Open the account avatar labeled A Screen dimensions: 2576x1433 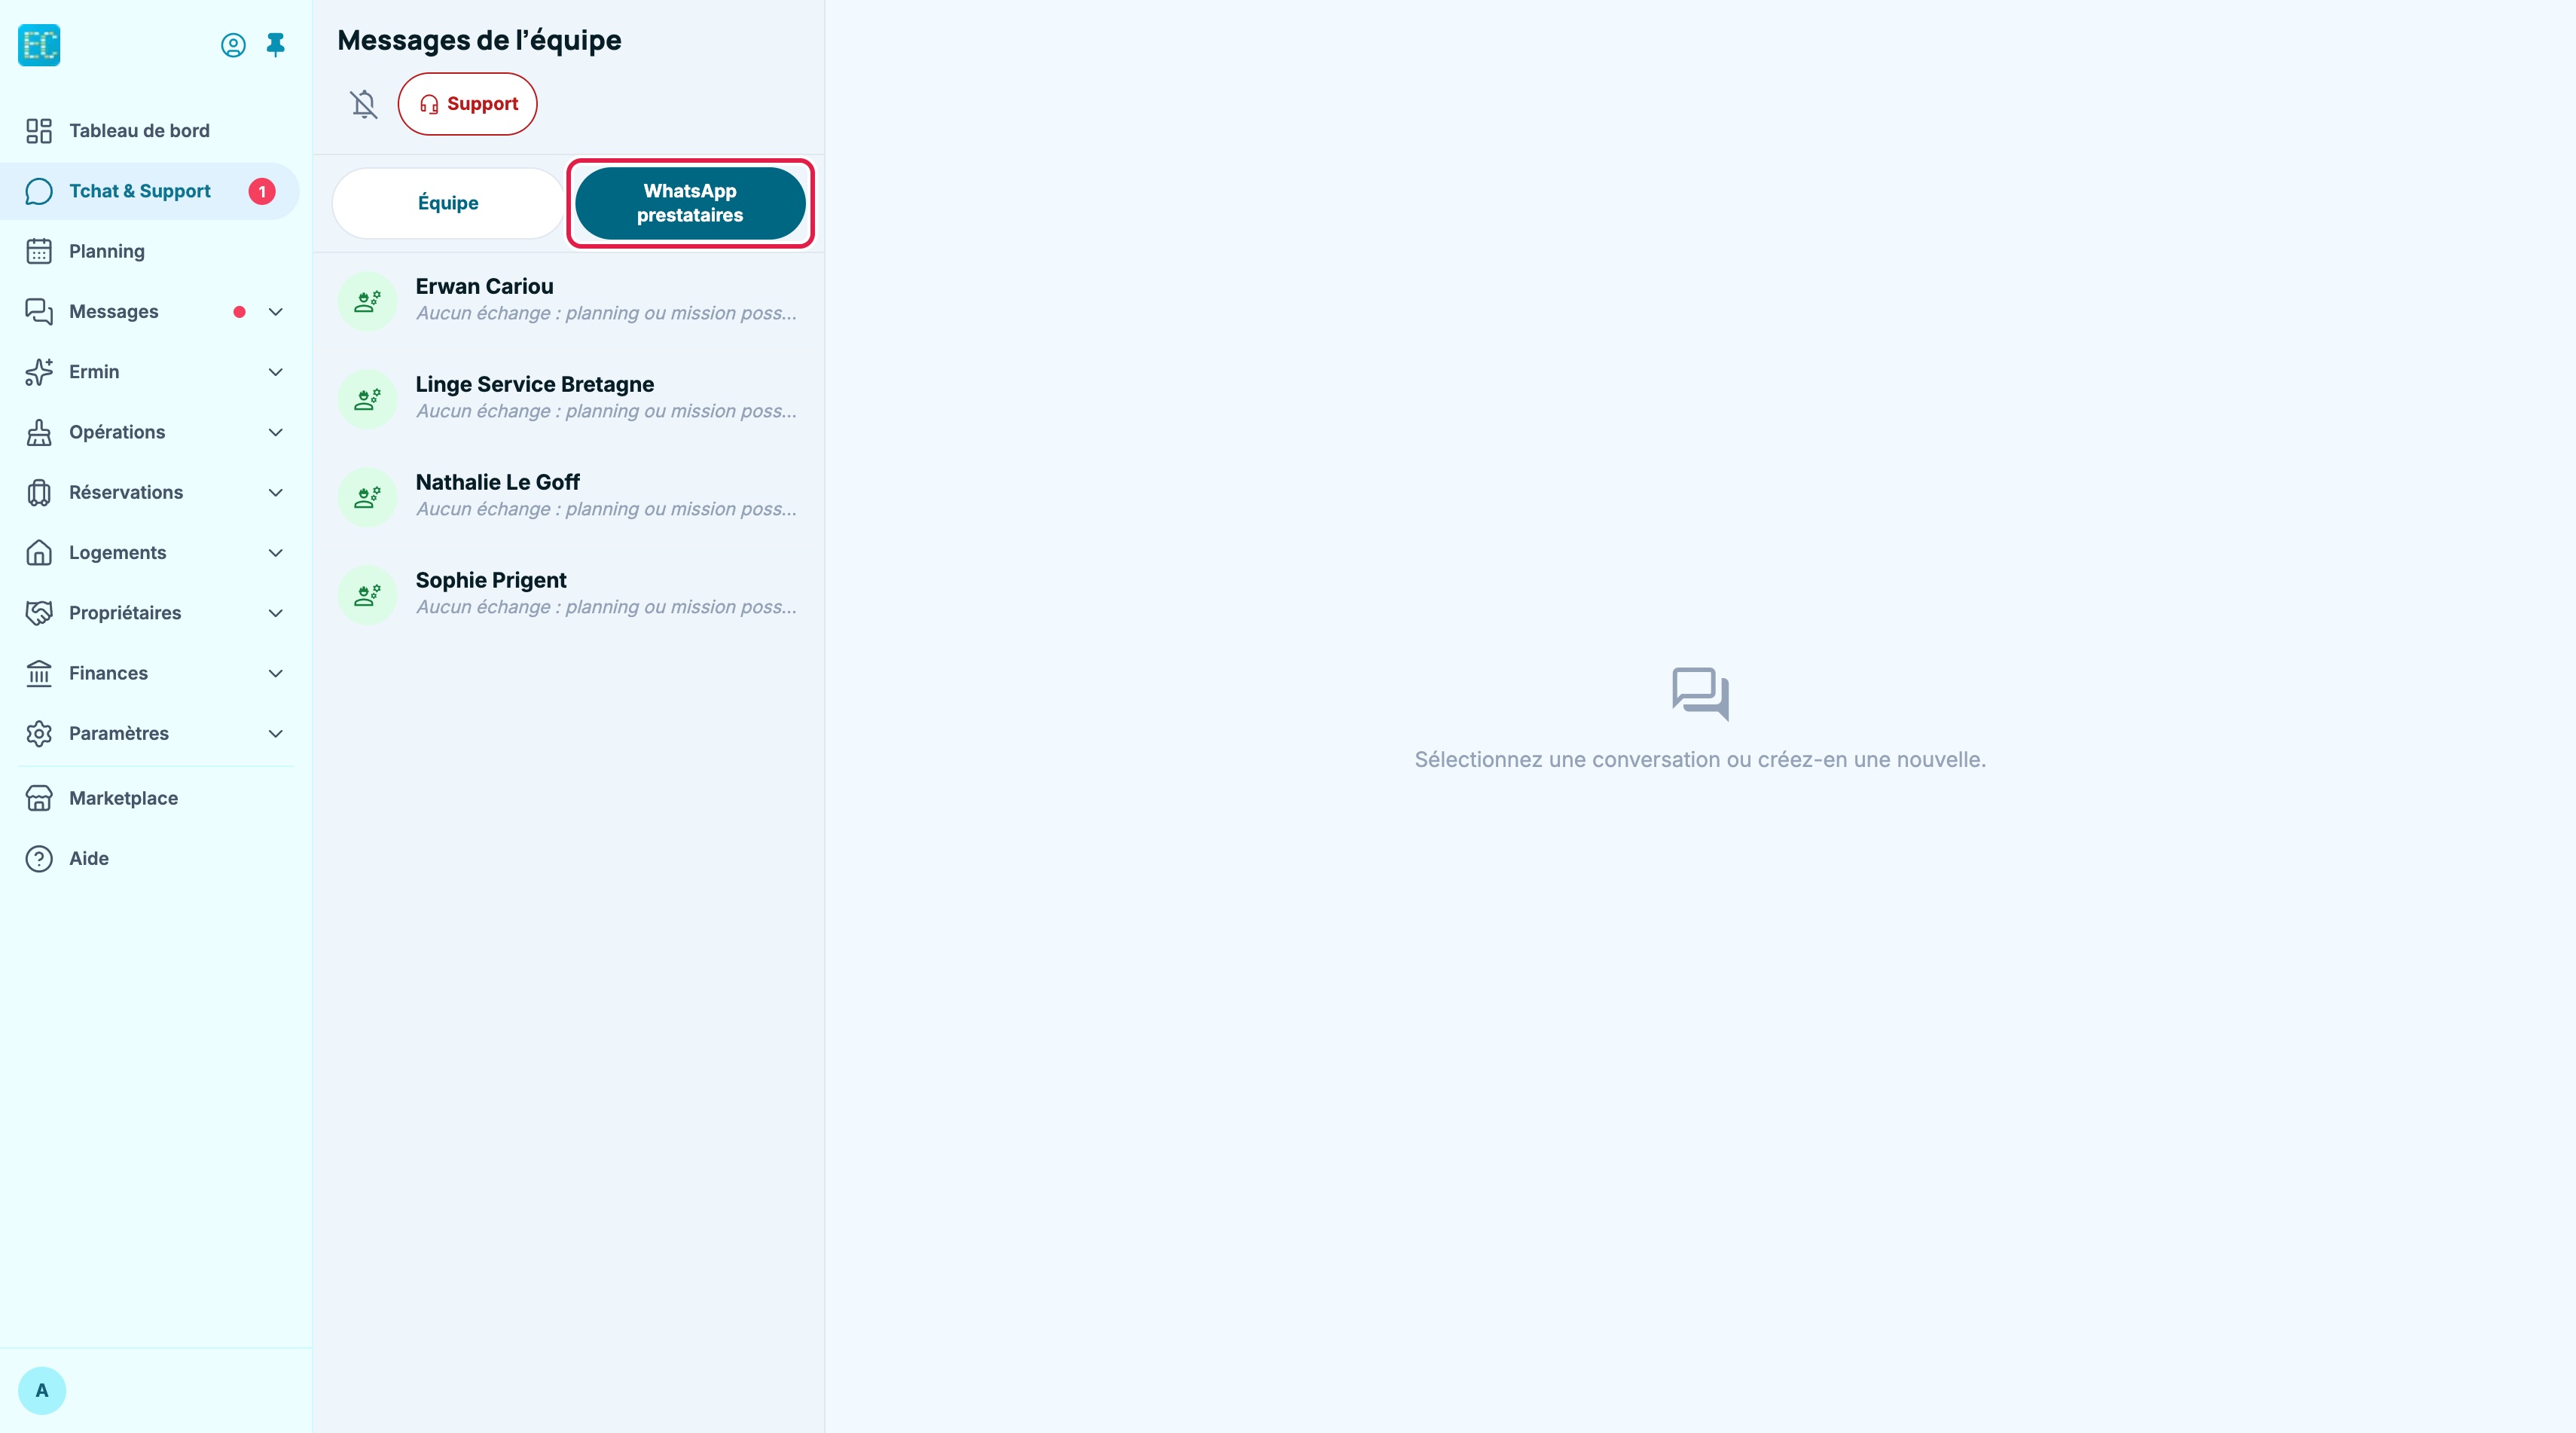pyautogui.click(x=42, y=1390)
